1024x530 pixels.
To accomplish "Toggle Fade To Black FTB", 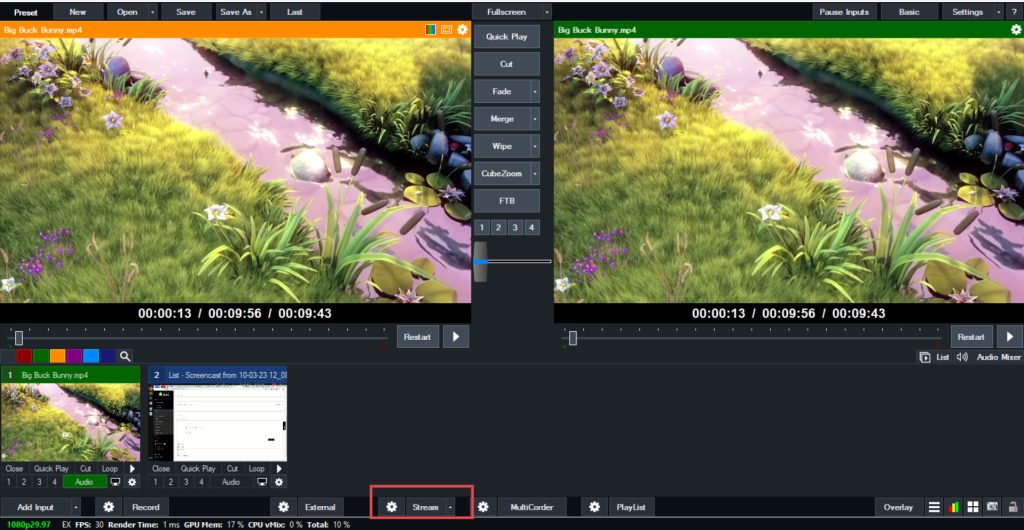I will (507, 201).
